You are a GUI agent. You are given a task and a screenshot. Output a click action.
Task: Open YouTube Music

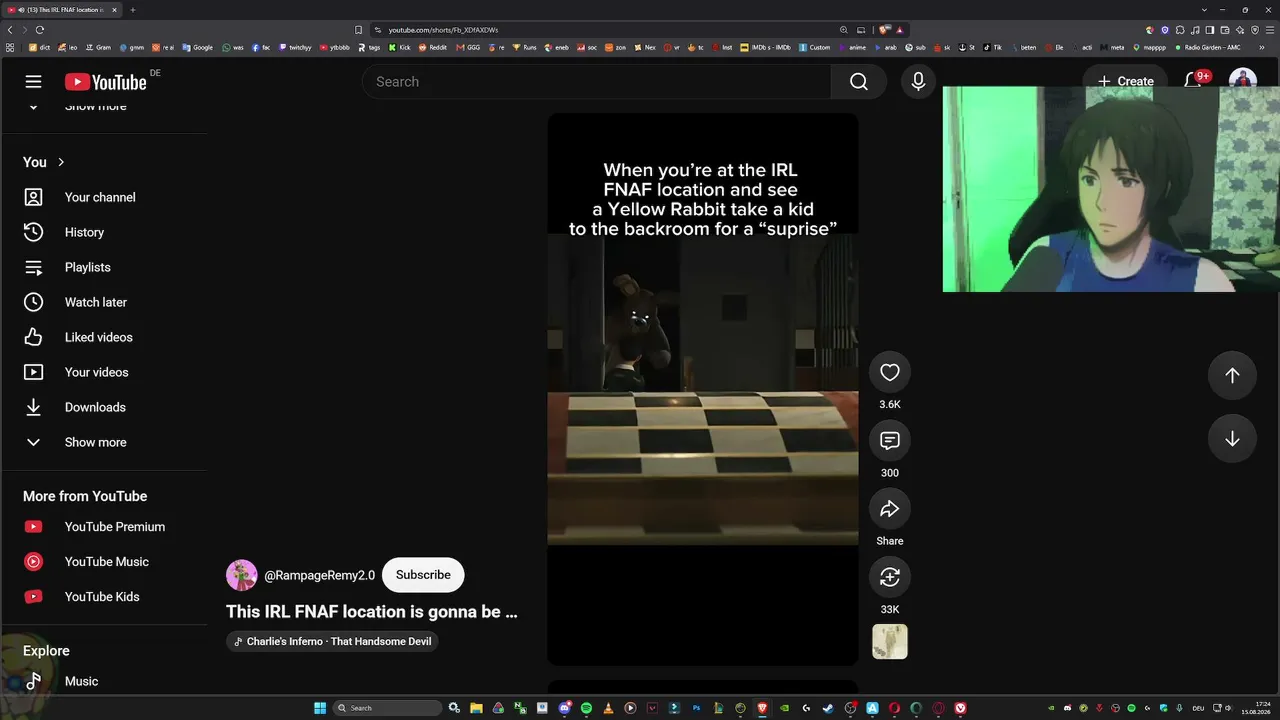105,562
